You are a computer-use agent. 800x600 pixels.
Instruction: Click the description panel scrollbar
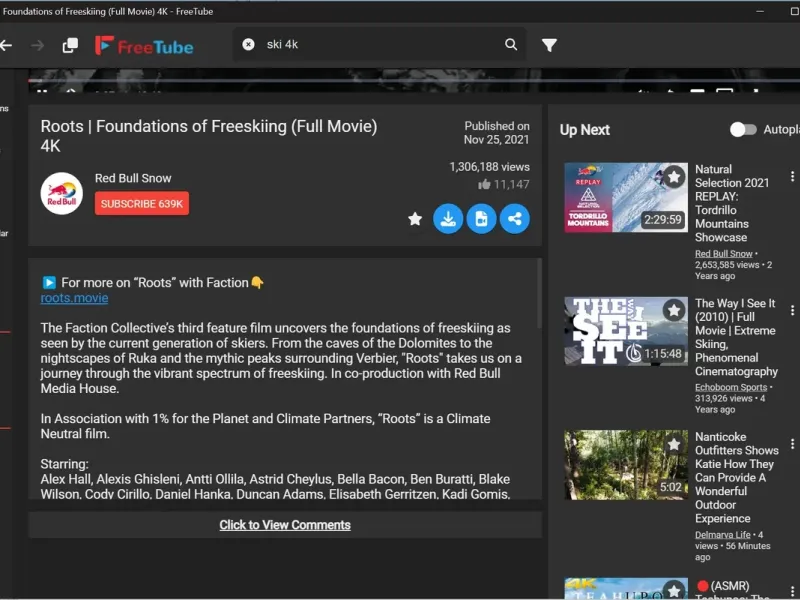click(539, 293)
